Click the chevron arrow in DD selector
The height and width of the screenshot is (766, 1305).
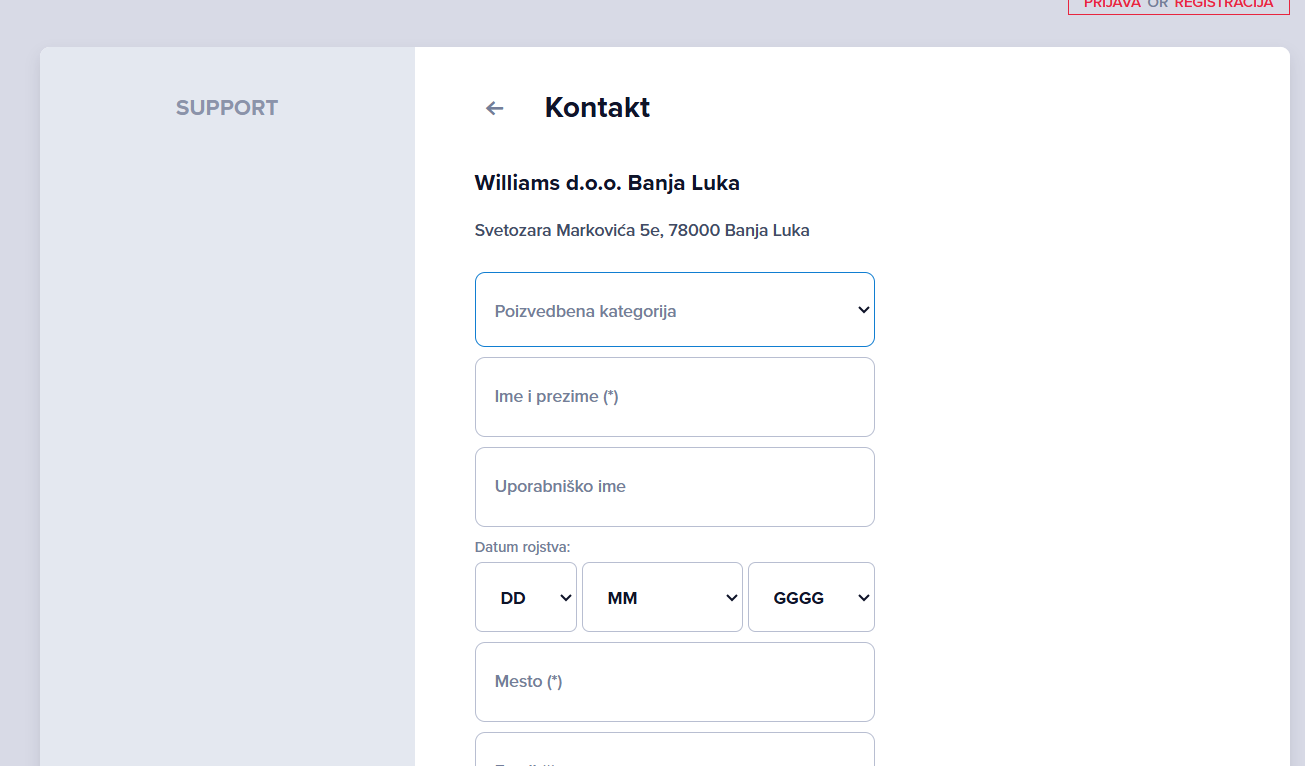coord(565,598)
